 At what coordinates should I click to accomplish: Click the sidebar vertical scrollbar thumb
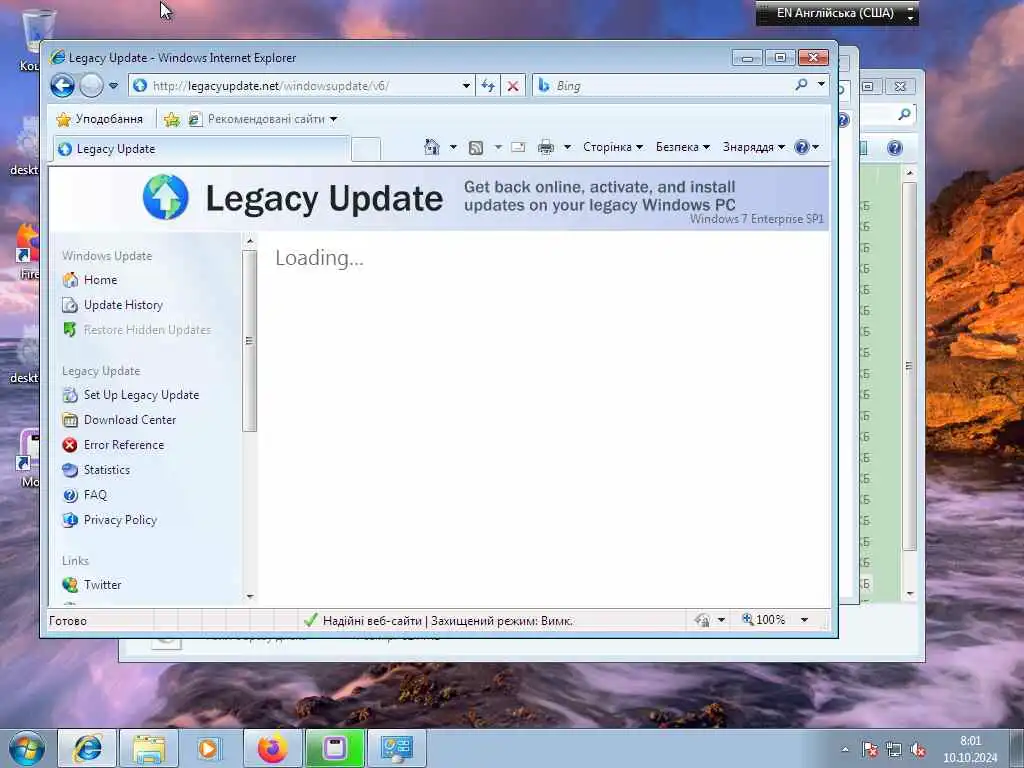[x=249, y=341]
